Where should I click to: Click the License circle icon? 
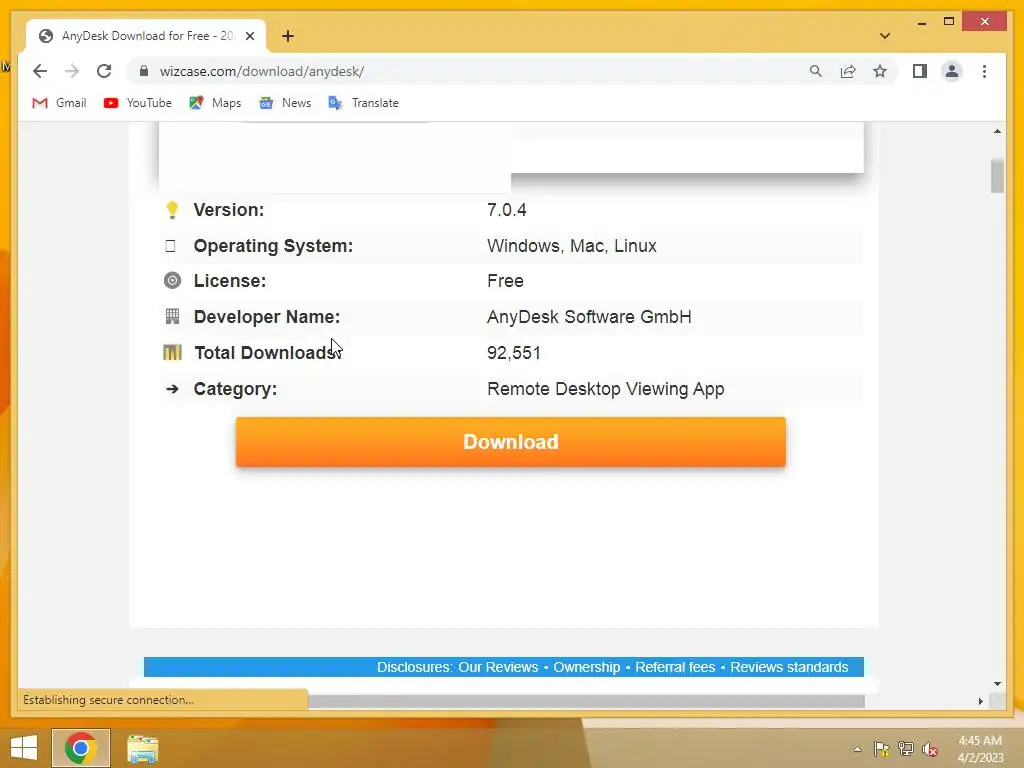172,281
